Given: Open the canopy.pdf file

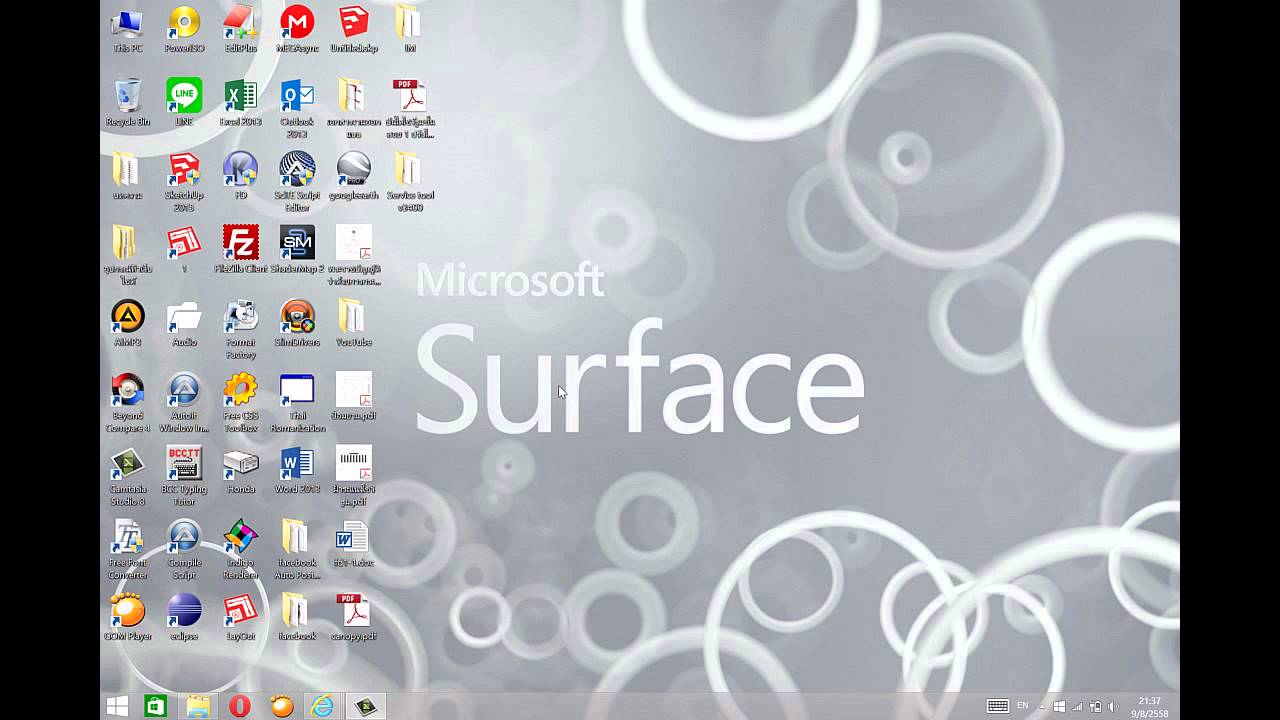Looking at the screenshot, I should 354,617.
